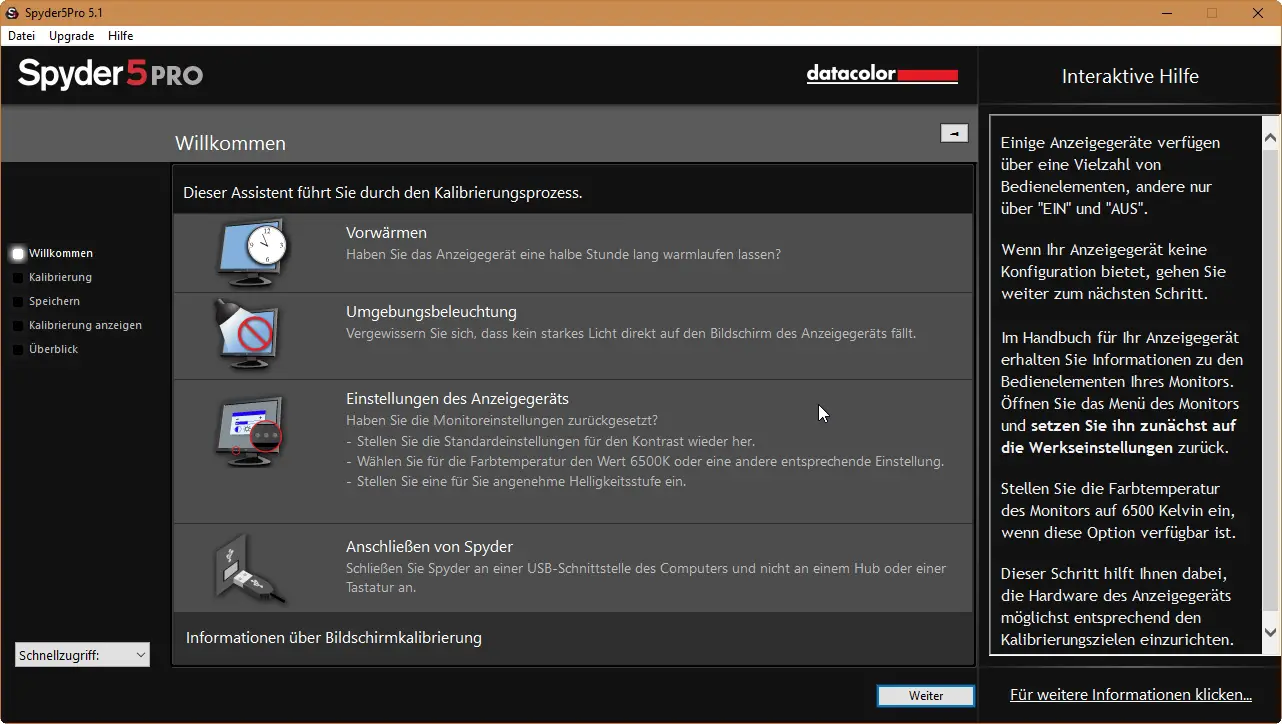Open the Hilfe menu

pyautogui.click(x=120, y=35)
